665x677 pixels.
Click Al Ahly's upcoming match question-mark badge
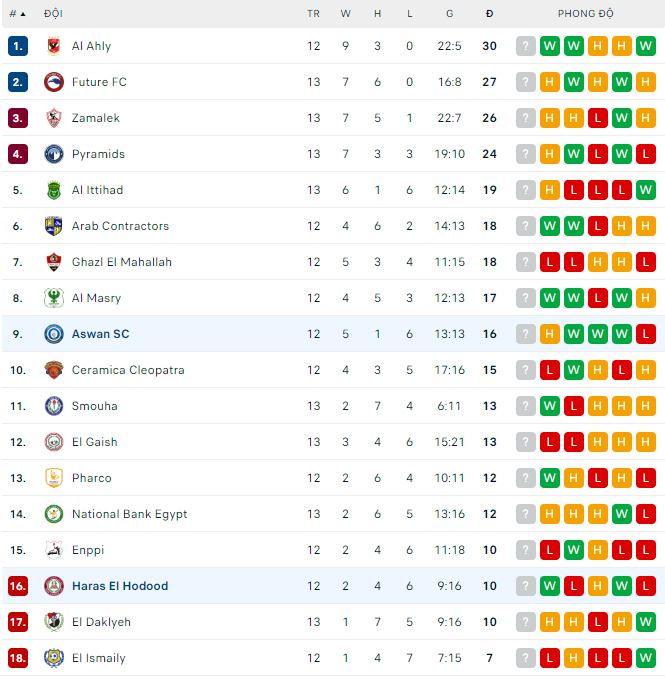pos(526,46)
